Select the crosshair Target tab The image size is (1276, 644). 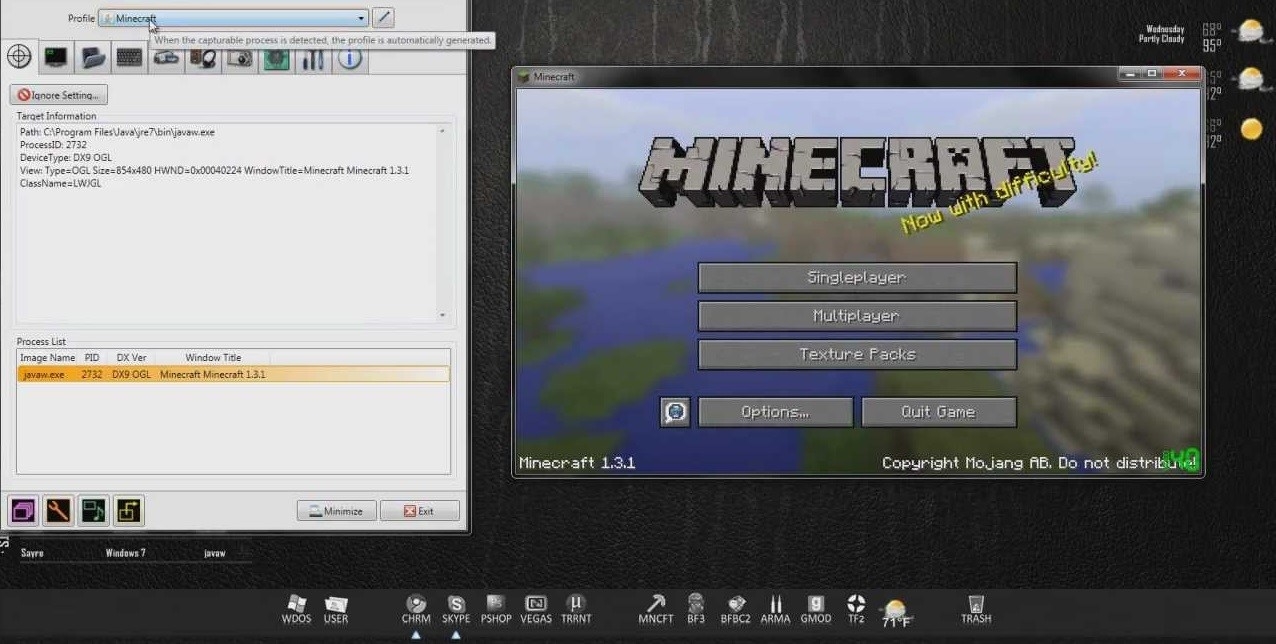[x=19, y=57]
